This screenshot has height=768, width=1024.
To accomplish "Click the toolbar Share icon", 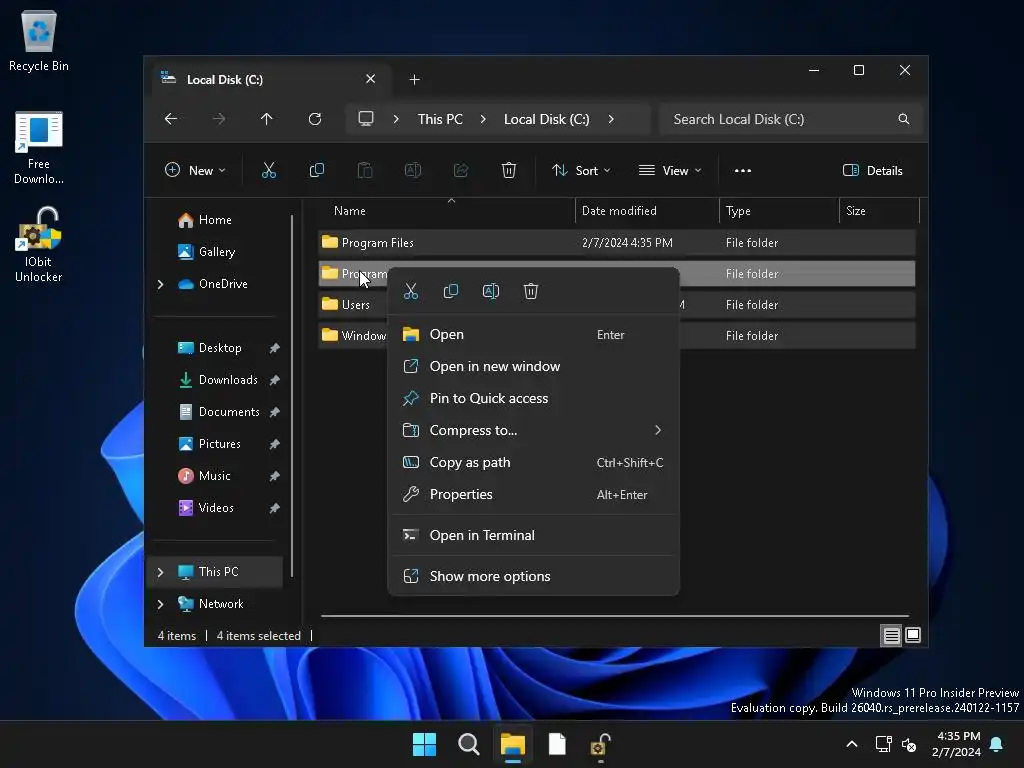I will [x=461, y=170].
